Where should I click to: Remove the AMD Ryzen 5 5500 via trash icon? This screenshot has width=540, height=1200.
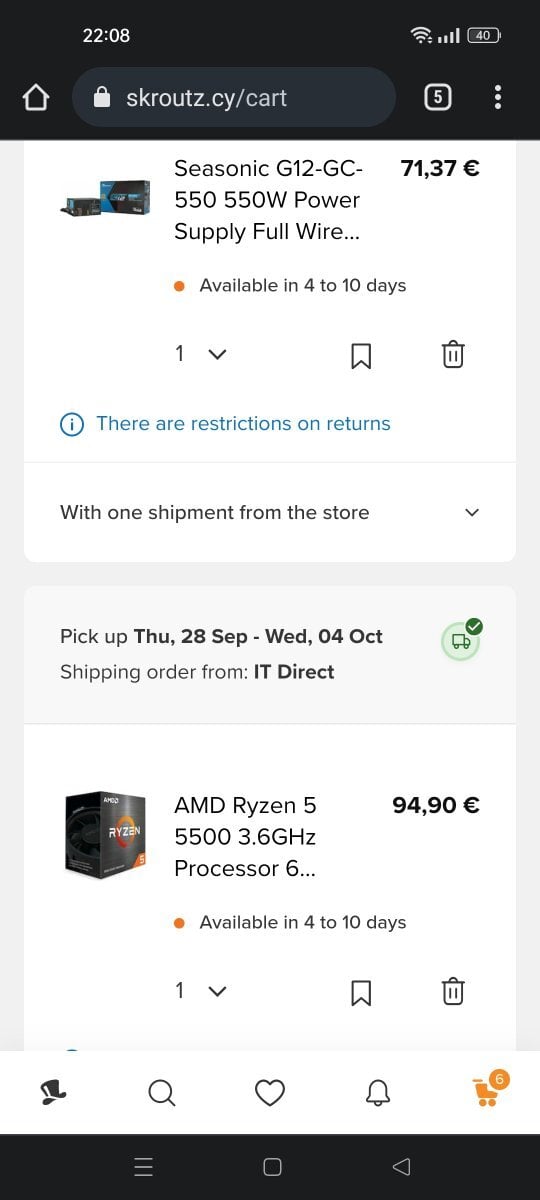453,991
